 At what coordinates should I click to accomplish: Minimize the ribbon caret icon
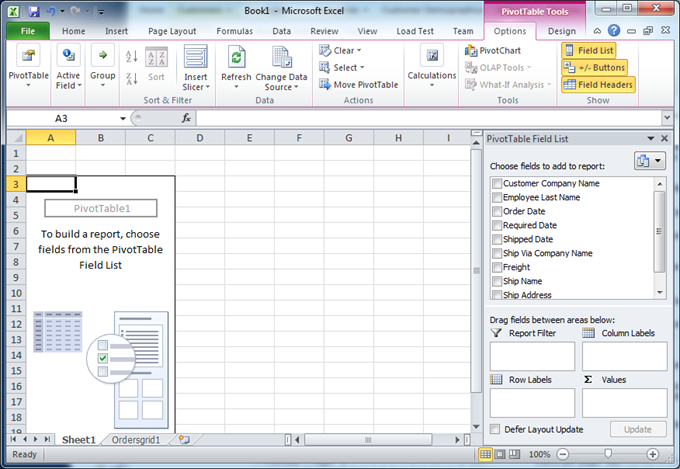pos(597,31)
